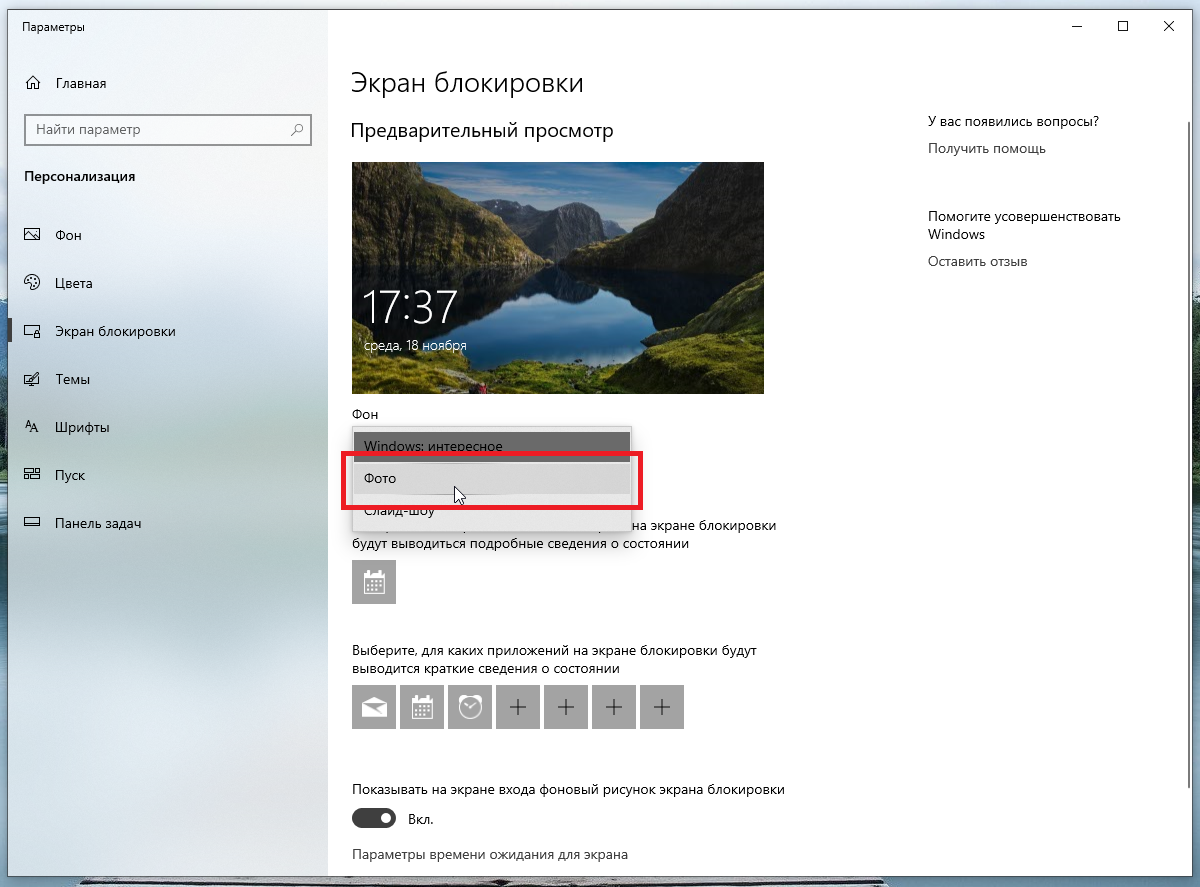Select the Цвета palette icon

33,283
